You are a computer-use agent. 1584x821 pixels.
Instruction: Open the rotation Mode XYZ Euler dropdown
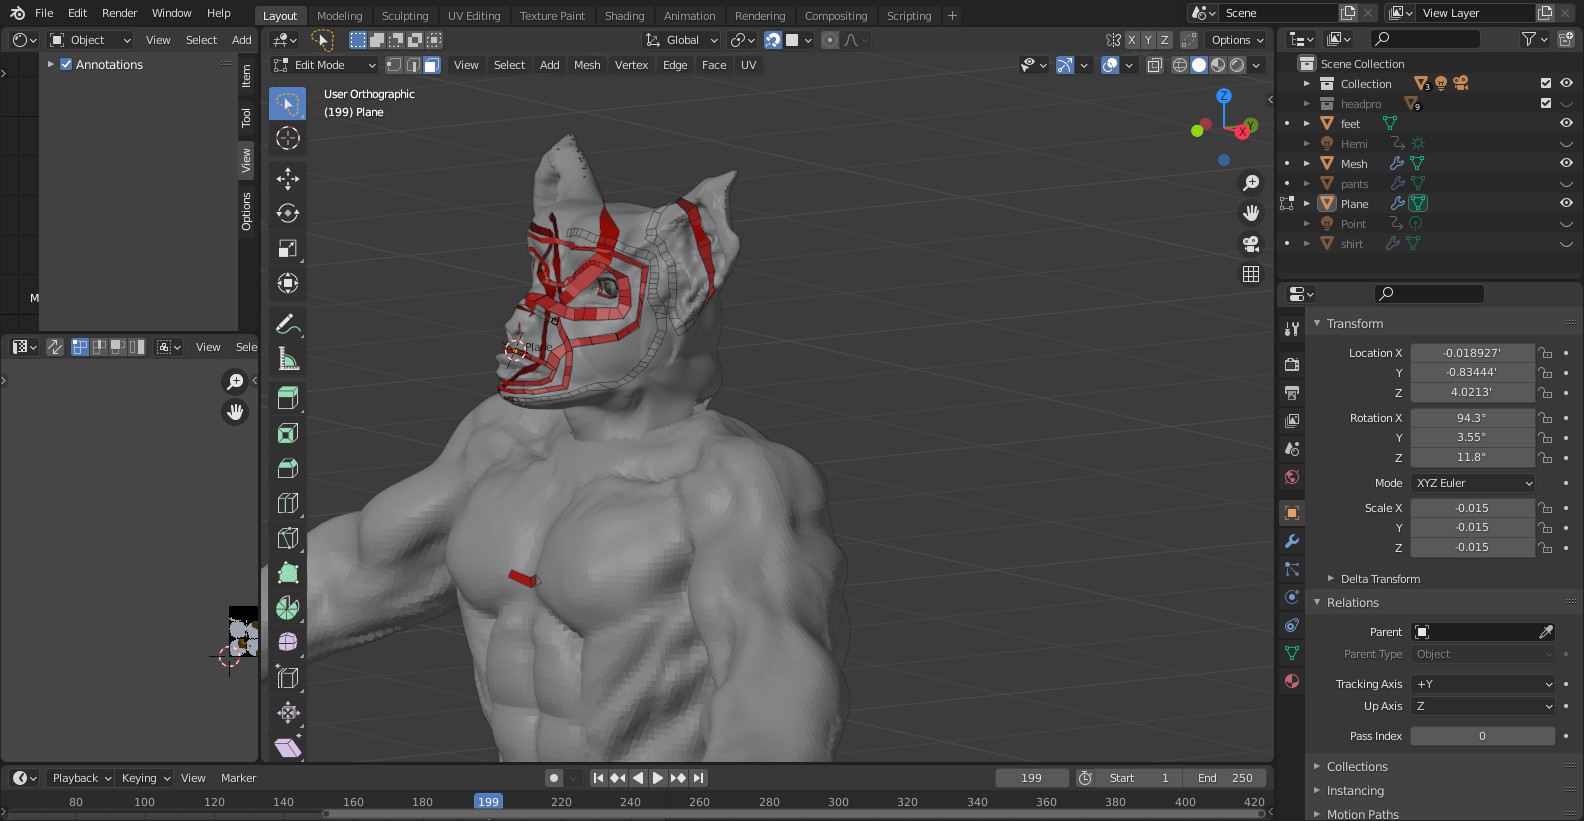1473,483
